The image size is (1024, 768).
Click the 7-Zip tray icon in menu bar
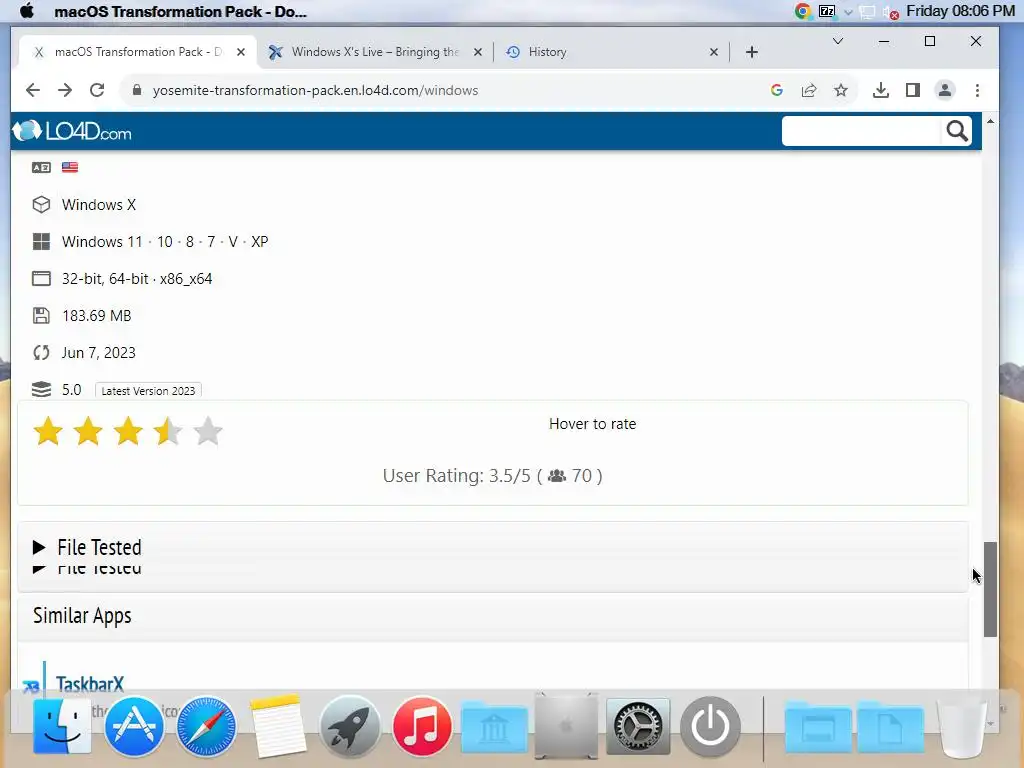tap(827, 11)
